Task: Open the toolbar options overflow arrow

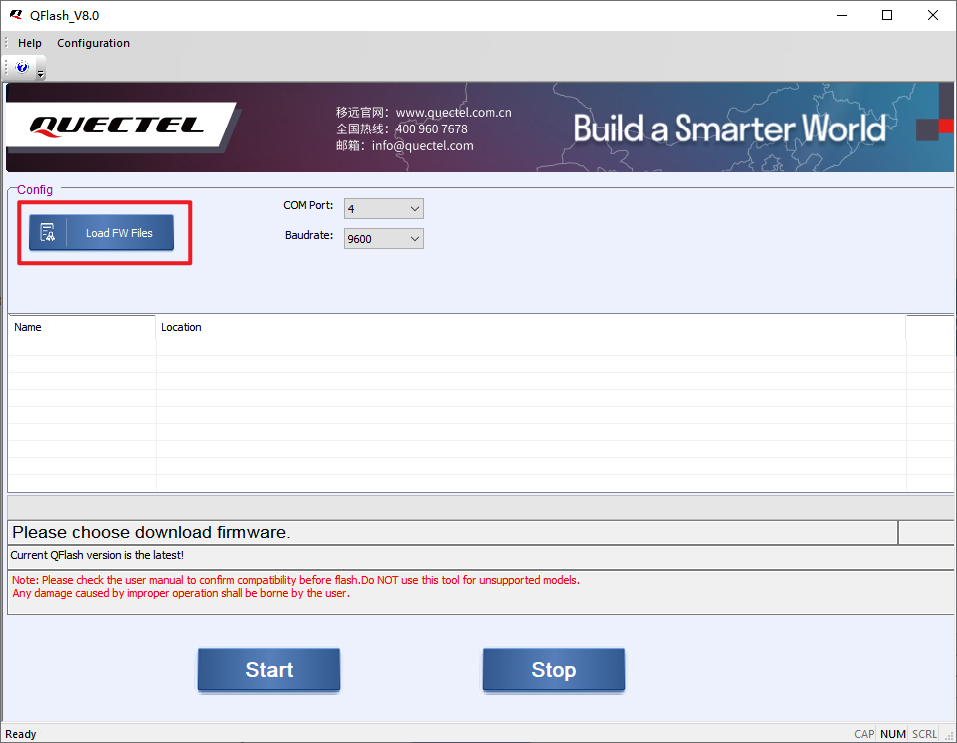Action: click(41, 74)
